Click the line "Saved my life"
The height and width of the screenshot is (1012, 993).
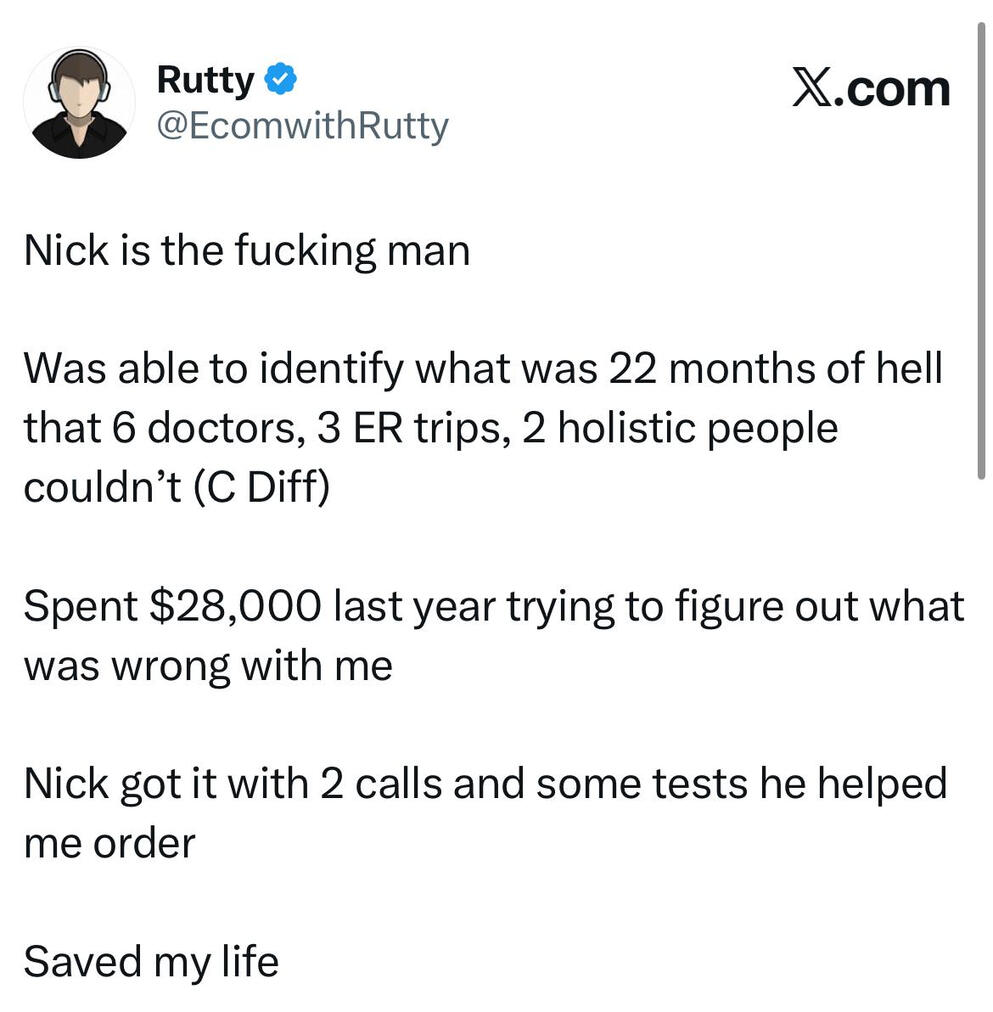150,962
